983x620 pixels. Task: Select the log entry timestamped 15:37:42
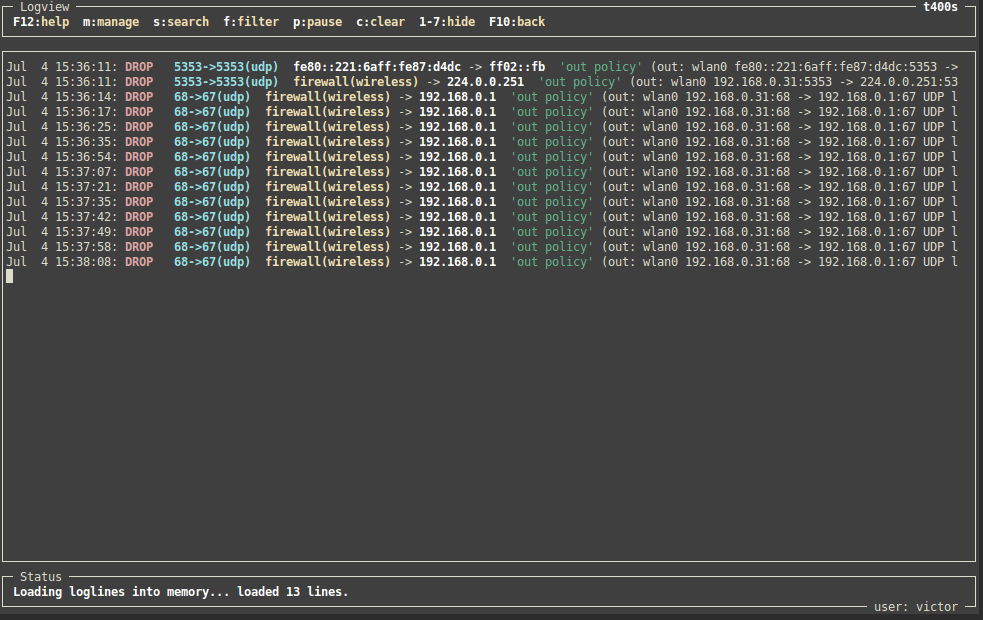[483, 218]
